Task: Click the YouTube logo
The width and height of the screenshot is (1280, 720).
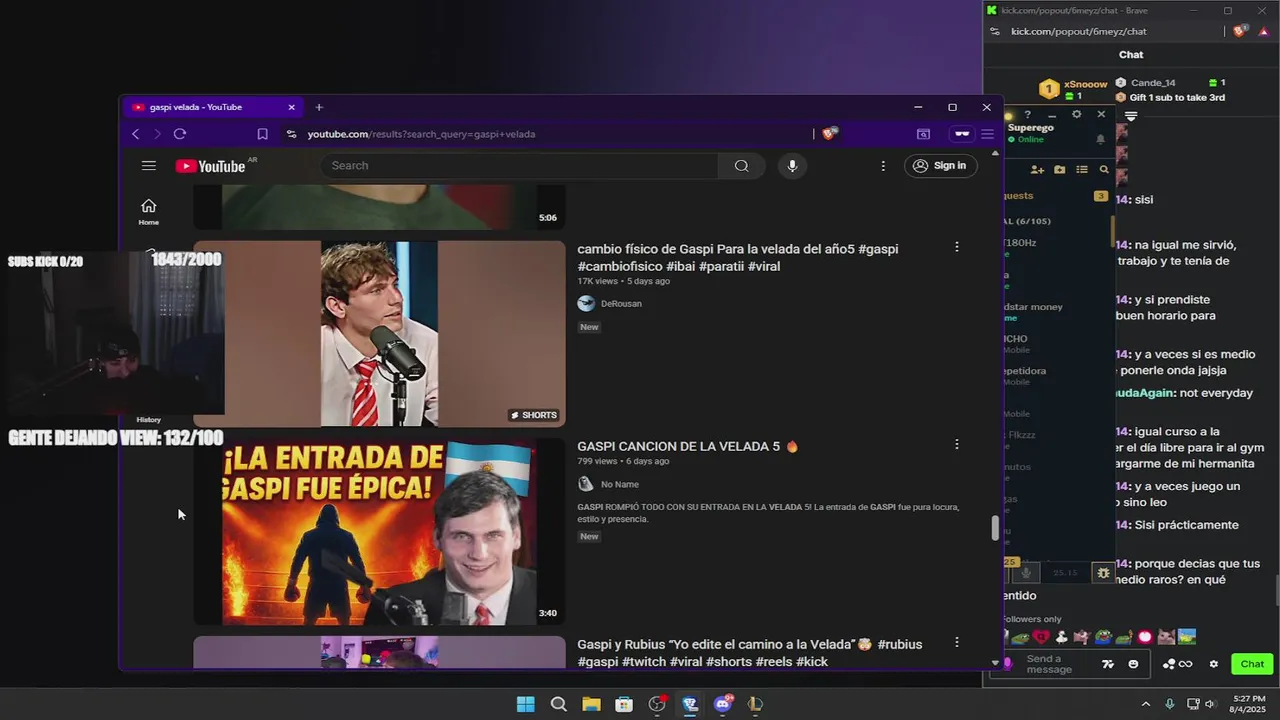Action: point(211,166)
